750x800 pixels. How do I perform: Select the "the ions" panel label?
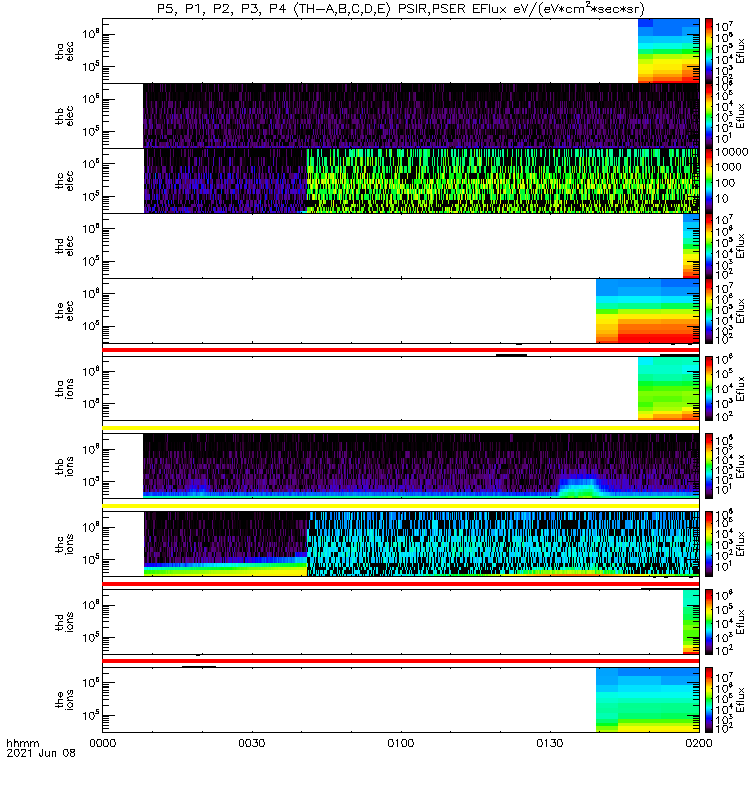point(64,699)
